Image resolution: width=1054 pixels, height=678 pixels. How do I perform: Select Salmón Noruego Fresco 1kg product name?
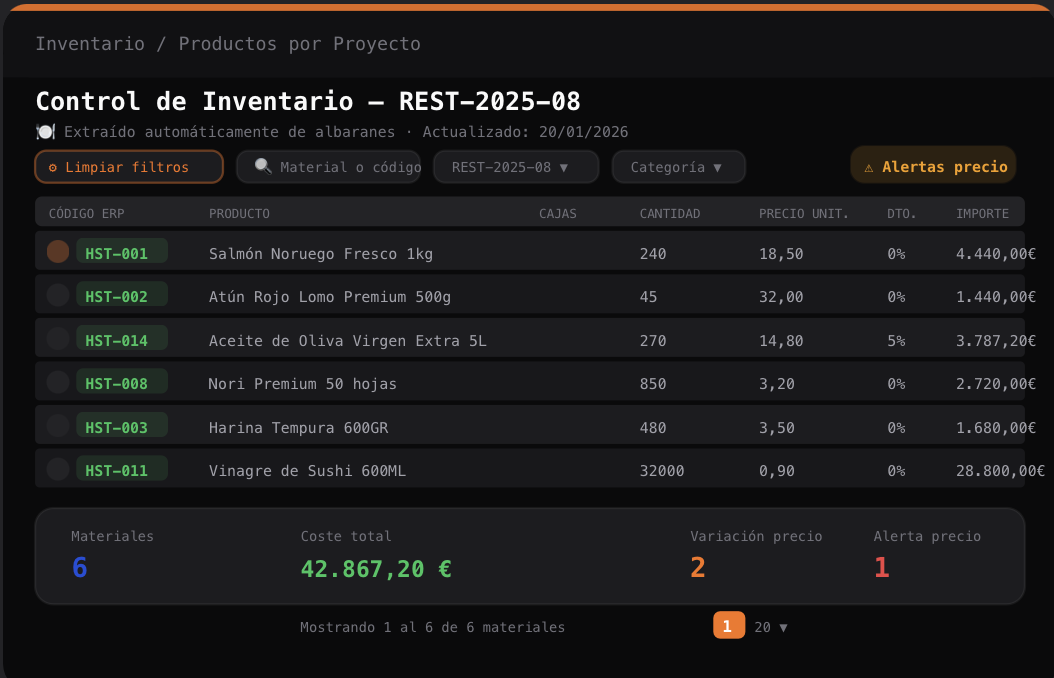click(x=321, y=254)
